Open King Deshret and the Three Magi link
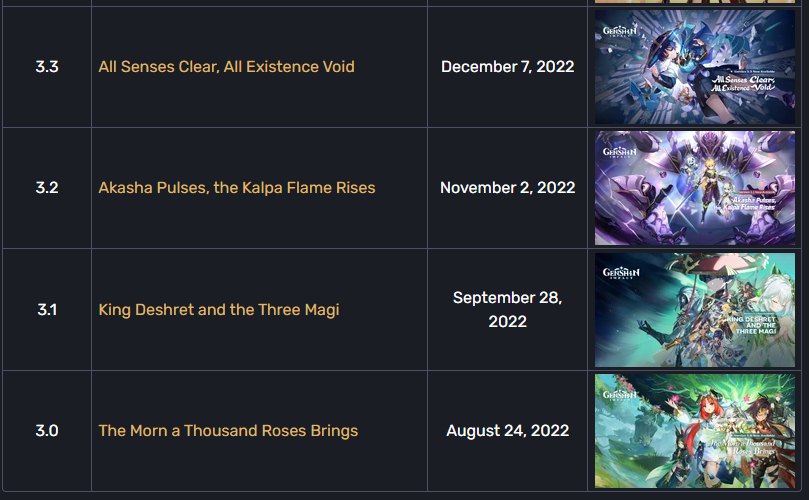Screen dimensions: 809x500 coord(219,310)
